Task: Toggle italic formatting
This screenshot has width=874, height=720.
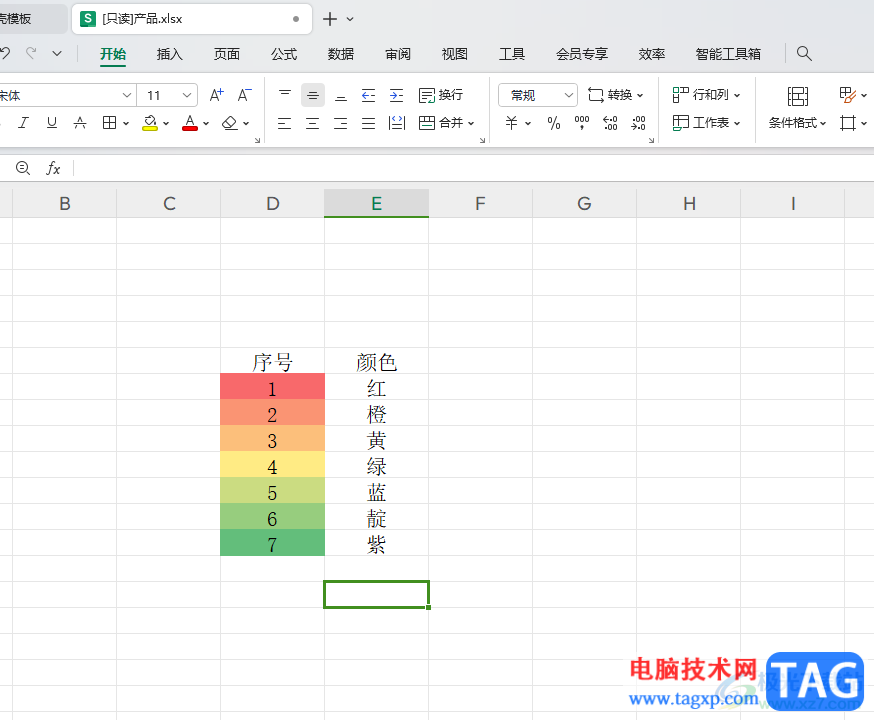Action: tap(23, 123)
